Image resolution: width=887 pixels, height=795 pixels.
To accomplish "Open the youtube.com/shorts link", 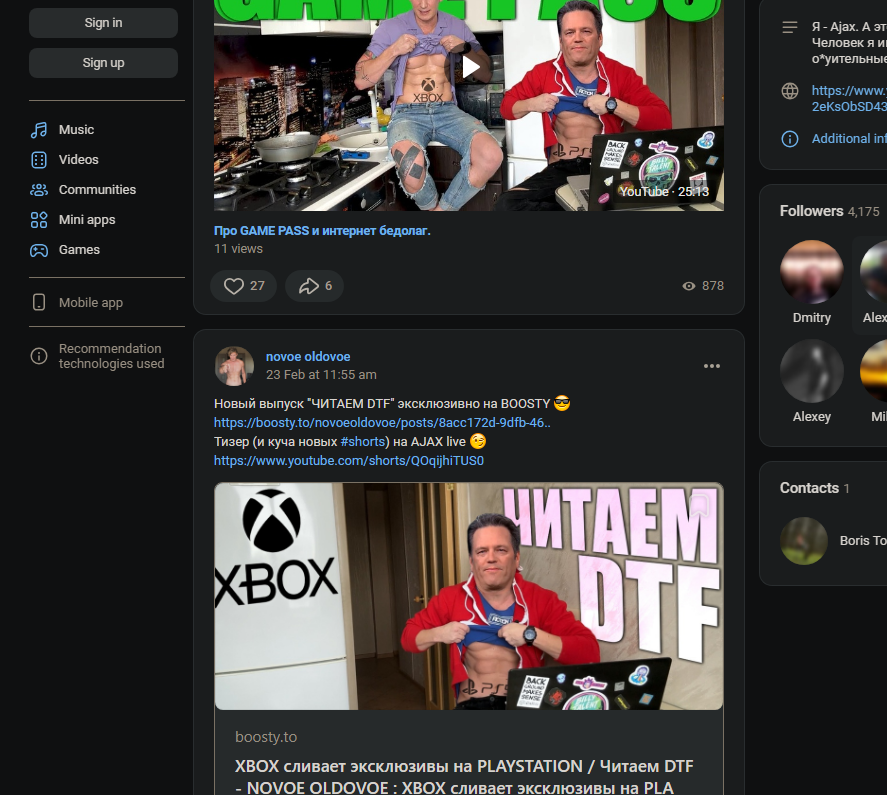I will (x=349, y=461).
